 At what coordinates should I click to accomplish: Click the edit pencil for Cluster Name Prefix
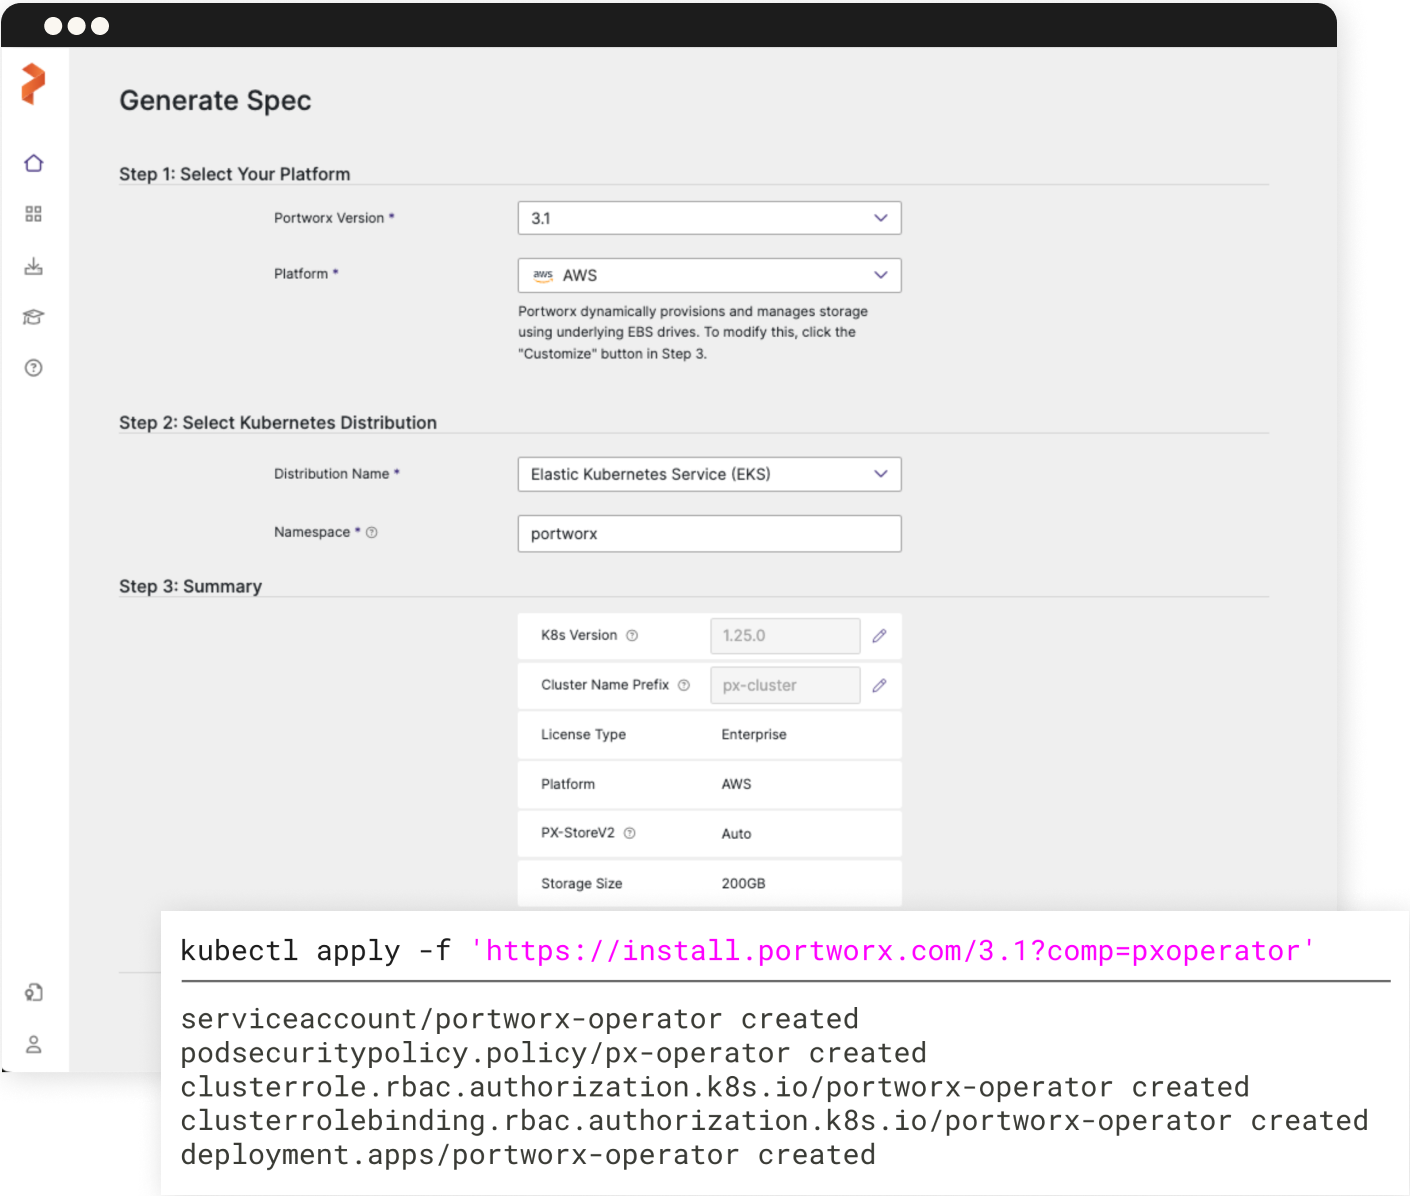click(x=880, y=686)
